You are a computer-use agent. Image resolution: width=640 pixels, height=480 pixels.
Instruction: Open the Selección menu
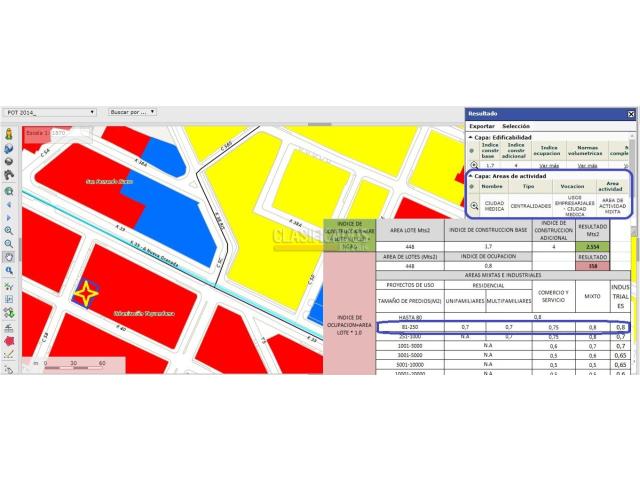point(516,126)
